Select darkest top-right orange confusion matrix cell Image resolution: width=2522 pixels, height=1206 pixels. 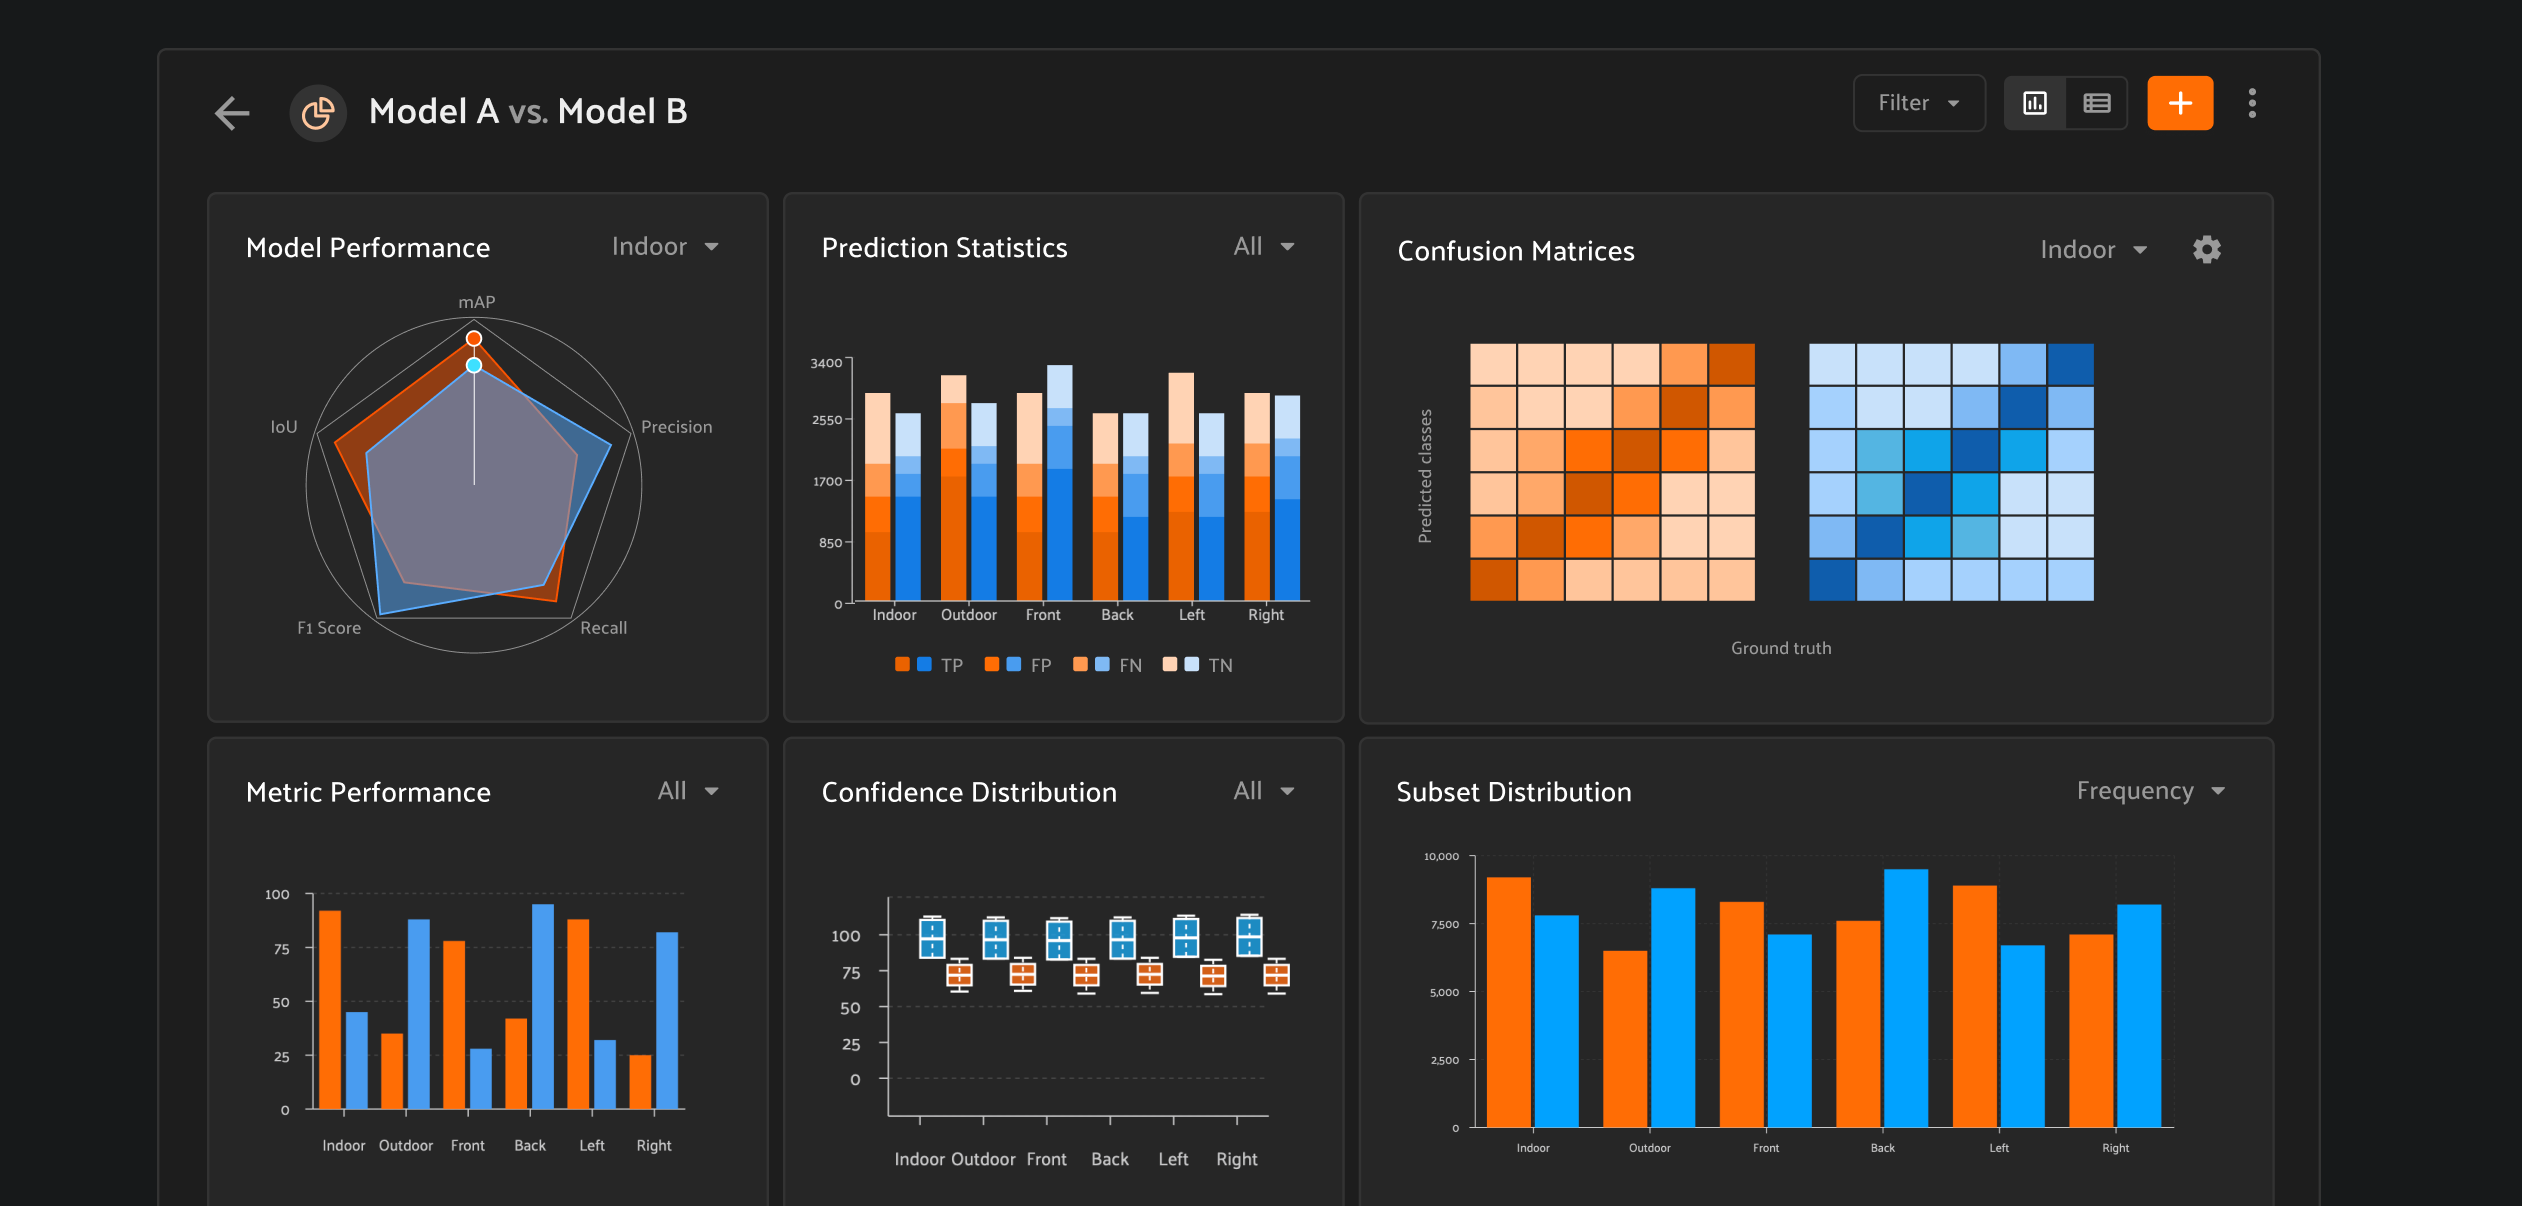click(x=1732, y=364)
